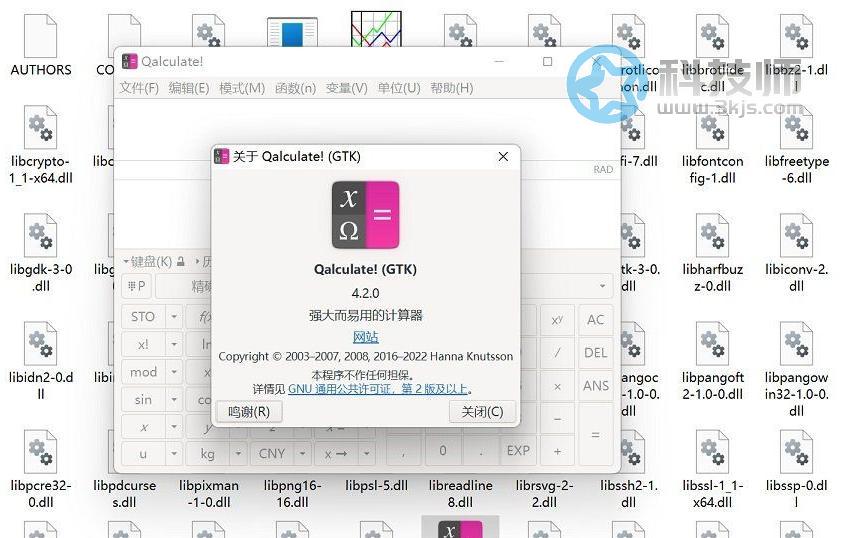
Task: Toggle the P programming keypad button
Action: pyautogui.click(x=136, y=286)
